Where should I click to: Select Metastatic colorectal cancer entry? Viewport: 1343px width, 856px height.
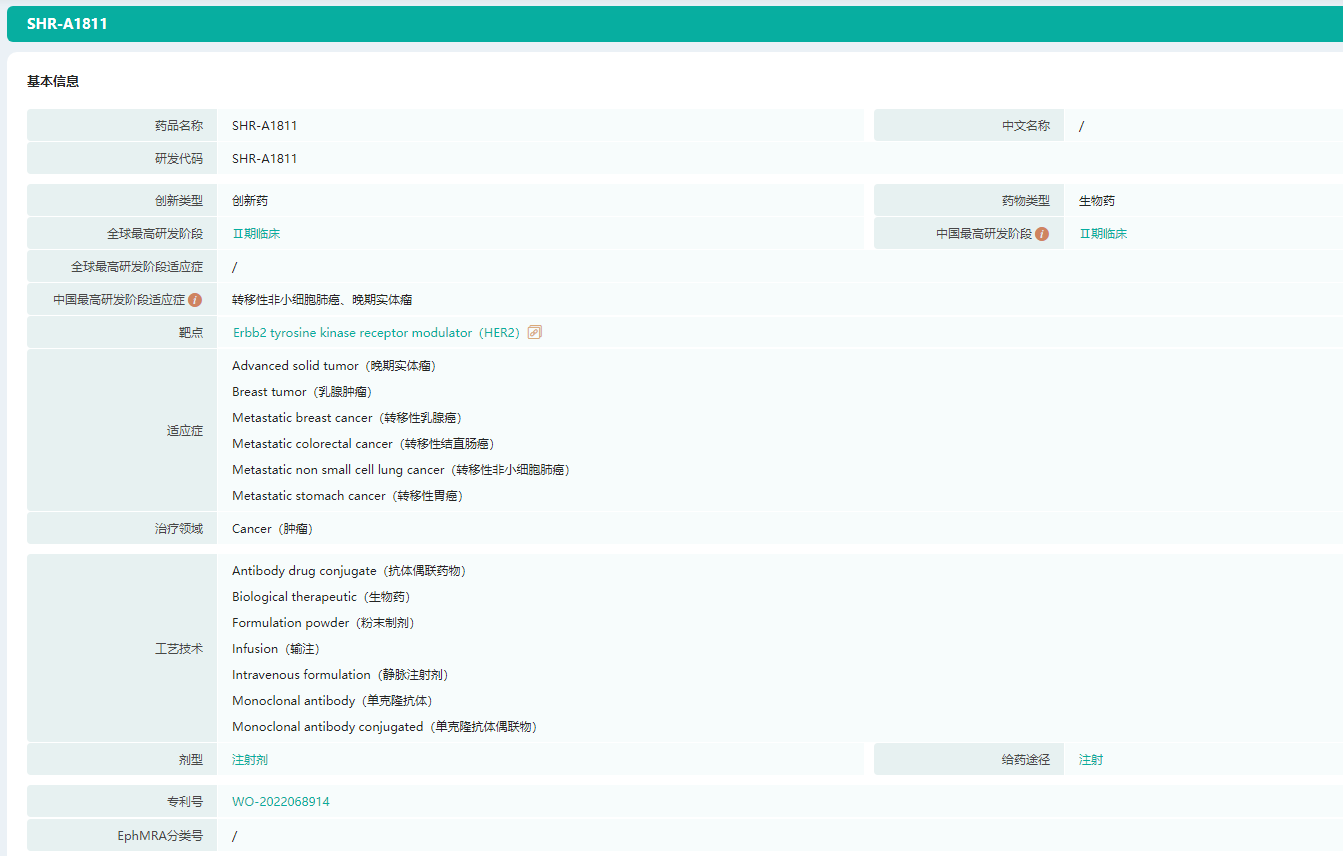[x=364, y=444]
